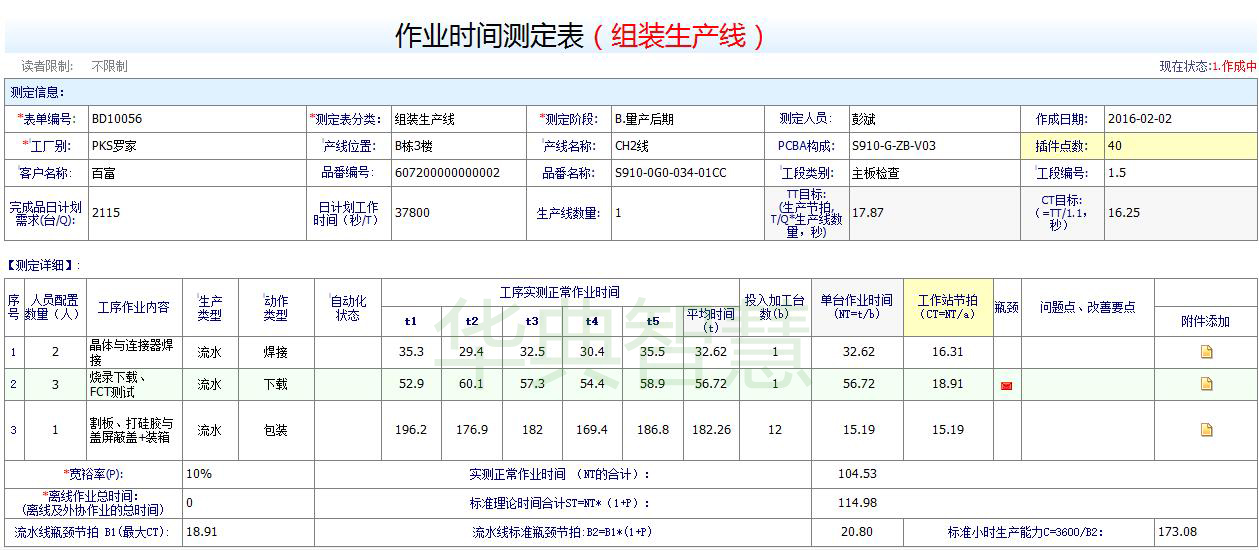Click the 插件点数 field showing 40

[1180, 146]
